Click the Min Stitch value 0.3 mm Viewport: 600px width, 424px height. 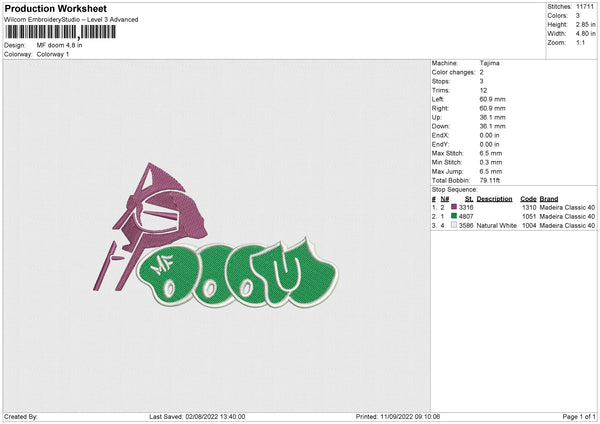pyautogui.click(x=491, y=163)
